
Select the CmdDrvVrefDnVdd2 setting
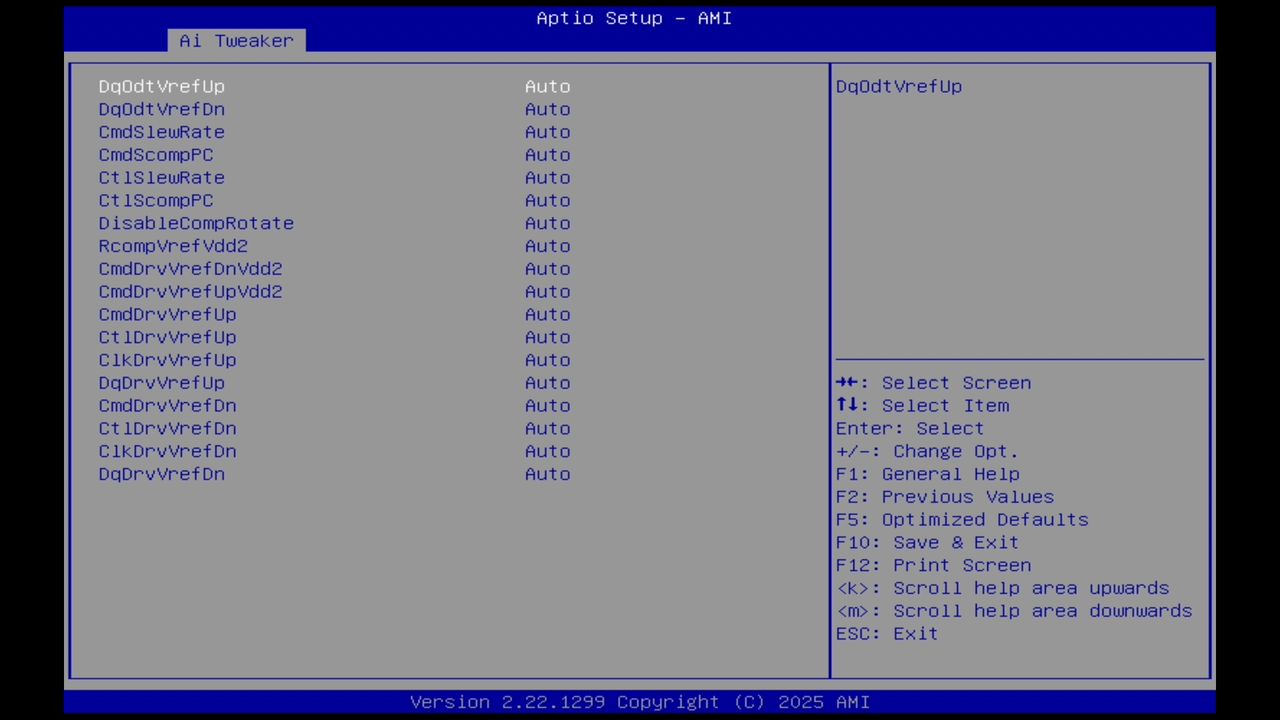(190, 268)
